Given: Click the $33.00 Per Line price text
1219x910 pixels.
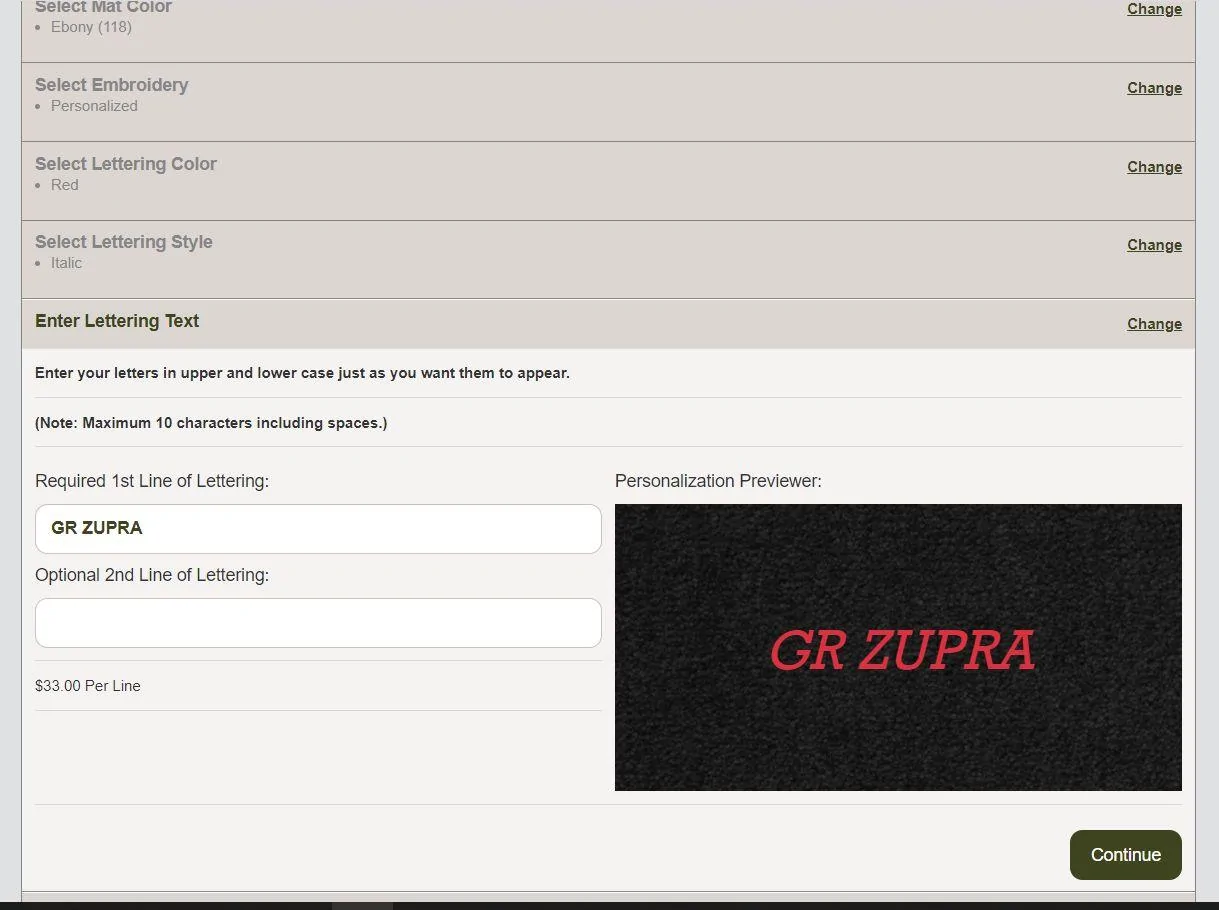Looking at the screenshot, I should [88, 686].
